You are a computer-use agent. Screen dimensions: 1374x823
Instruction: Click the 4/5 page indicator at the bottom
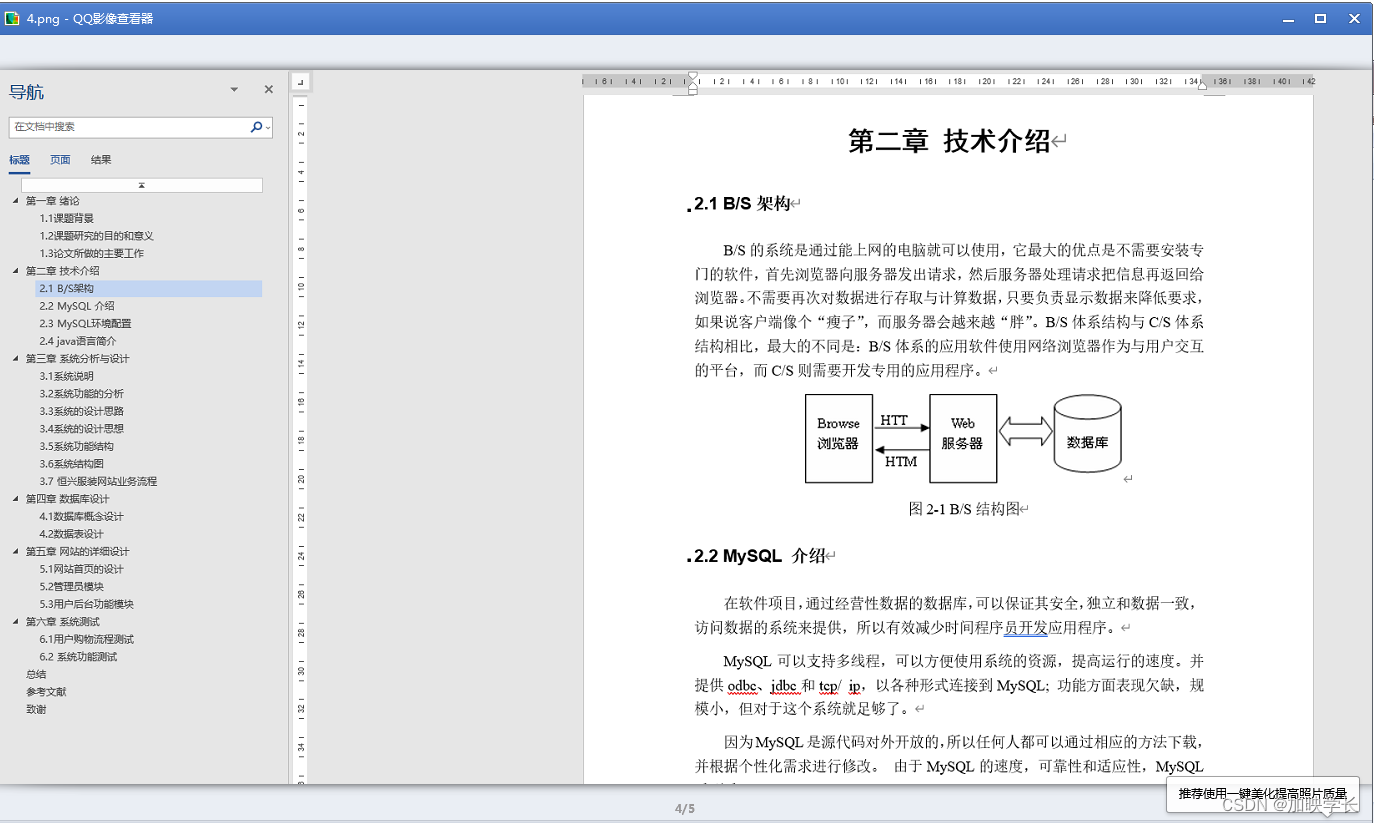(685, 808)
